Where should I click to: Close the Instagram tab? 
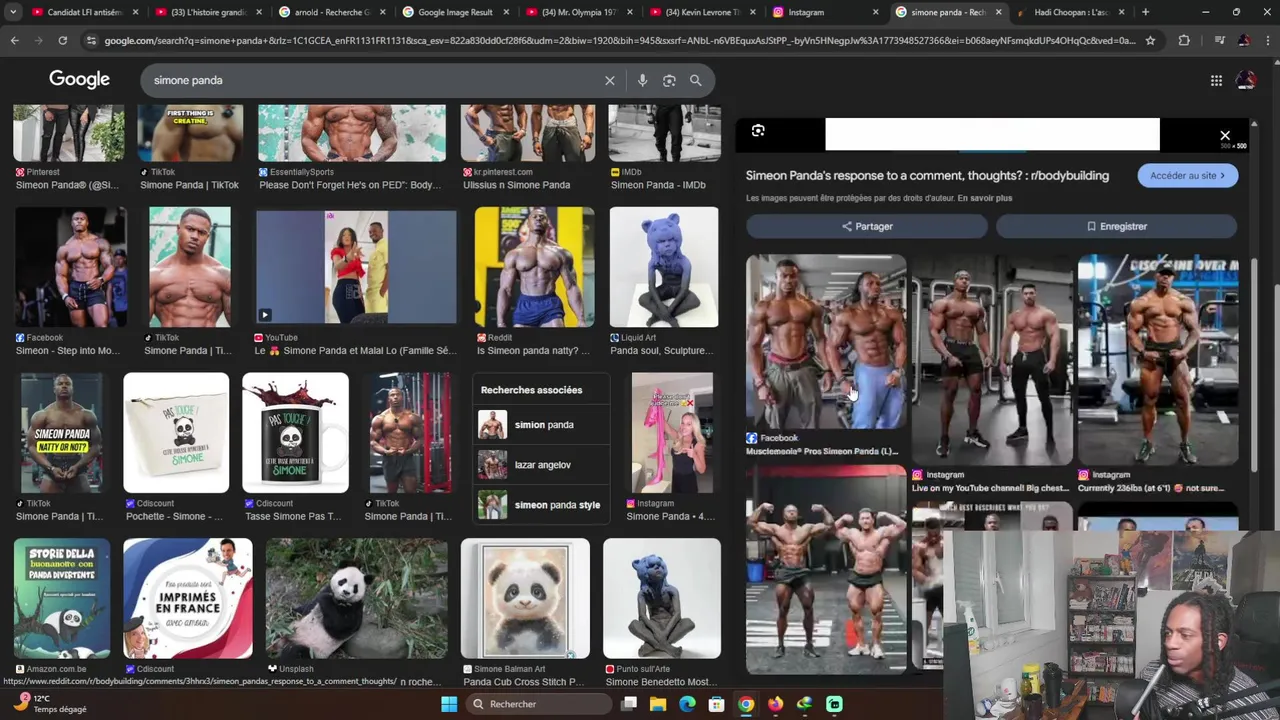876,12
